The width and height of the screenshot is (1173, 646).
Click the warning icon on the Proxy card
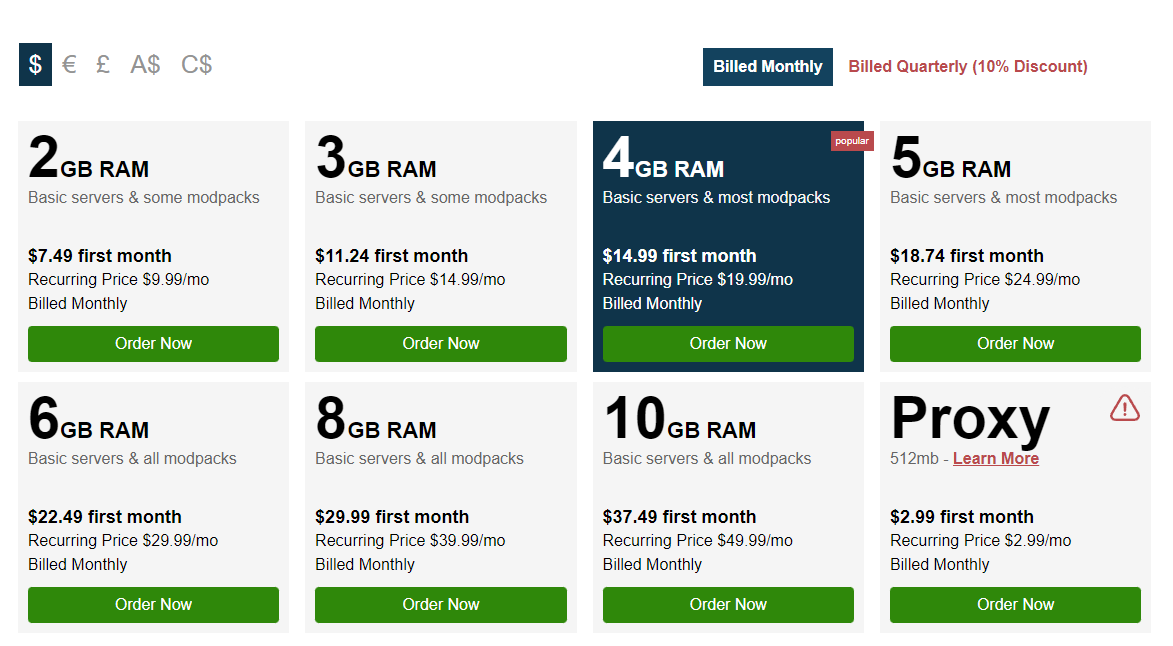(1124, 408)
